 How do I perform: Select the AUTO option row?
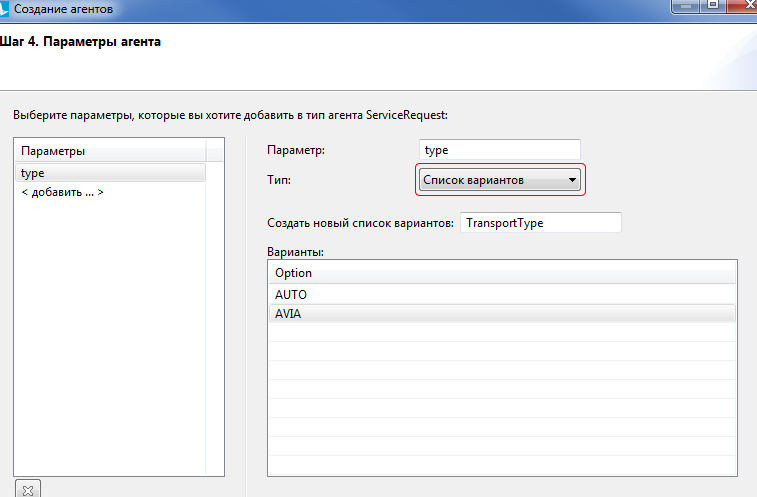tap(502, 295)
